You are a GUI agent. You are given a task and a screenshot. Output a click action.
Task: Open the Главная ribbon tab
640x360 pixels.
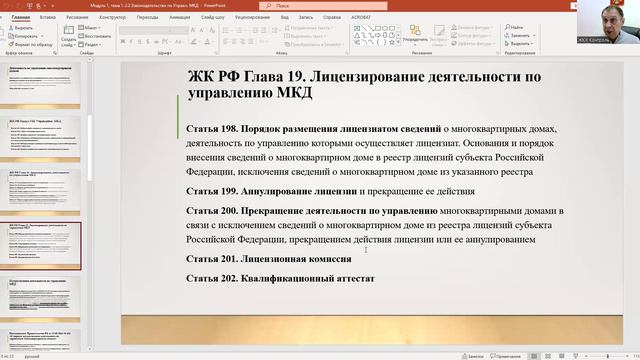pos(20,18)
